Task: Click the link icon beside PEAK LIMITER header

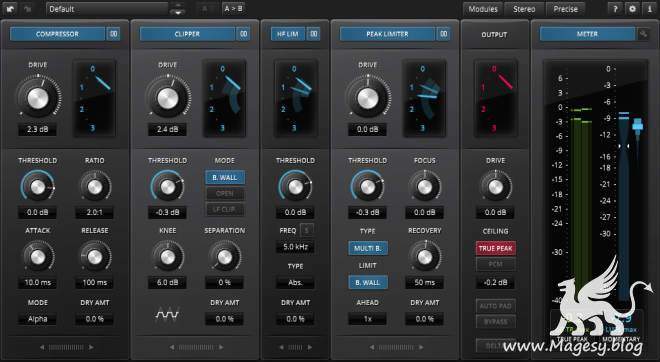Action: (443, 34)
